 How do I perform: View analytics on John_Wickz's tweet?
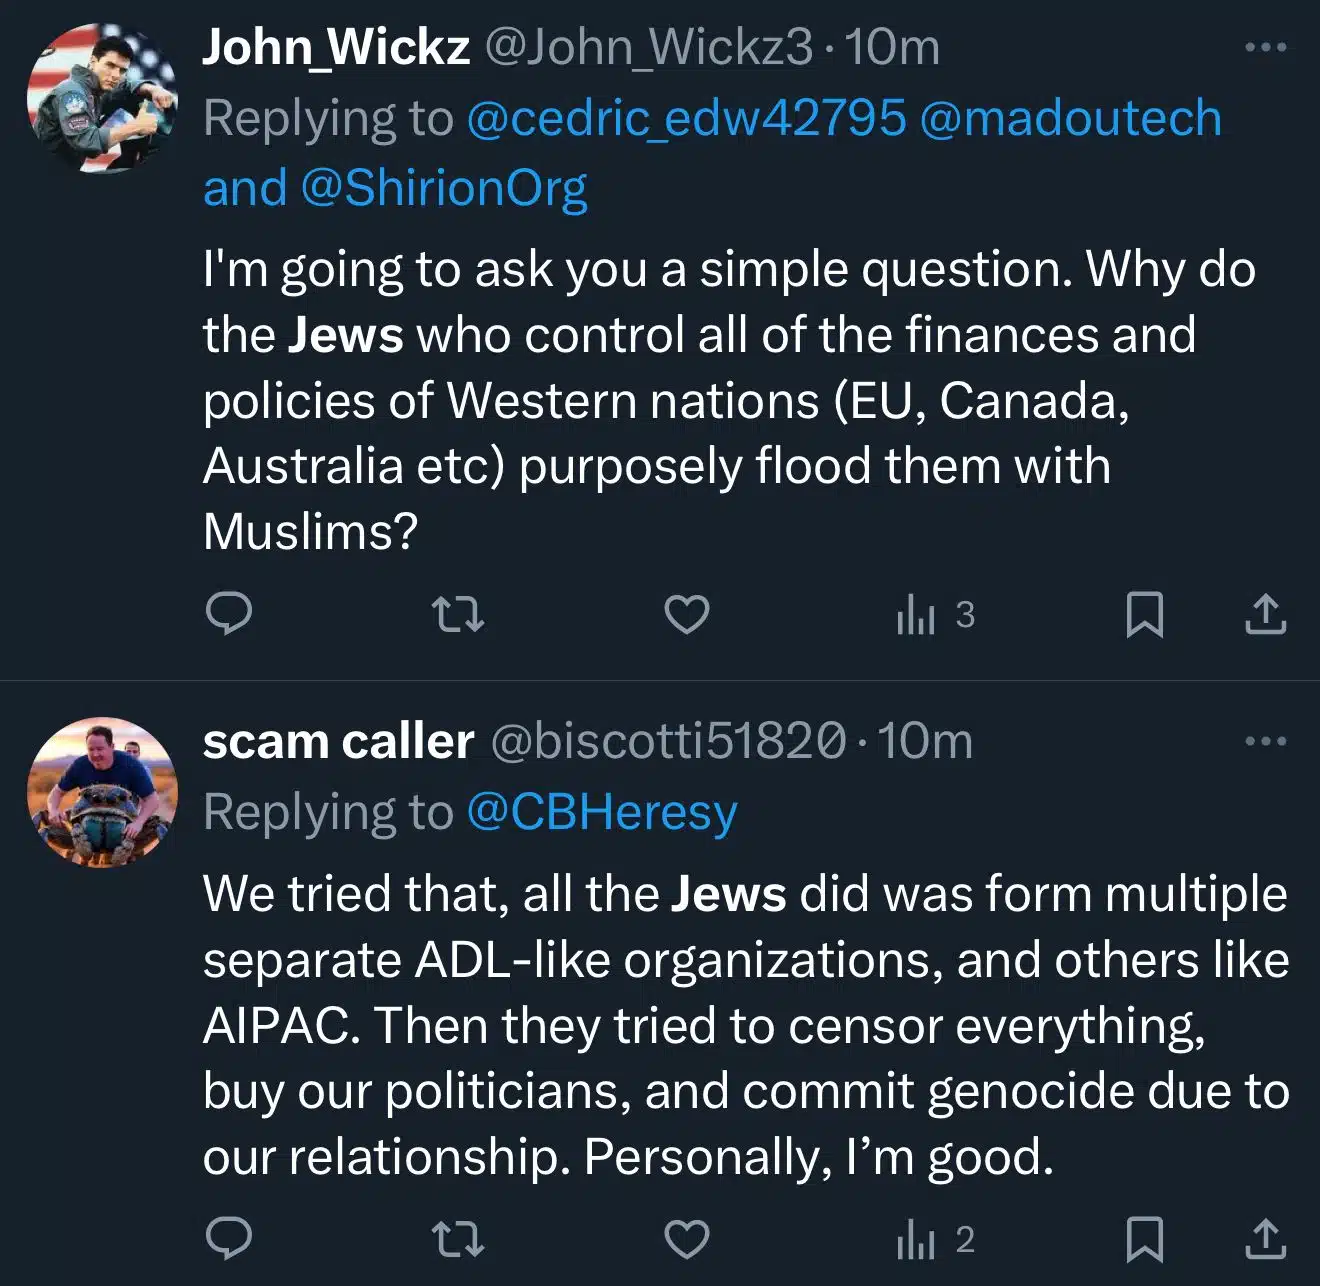coord(934,614)
